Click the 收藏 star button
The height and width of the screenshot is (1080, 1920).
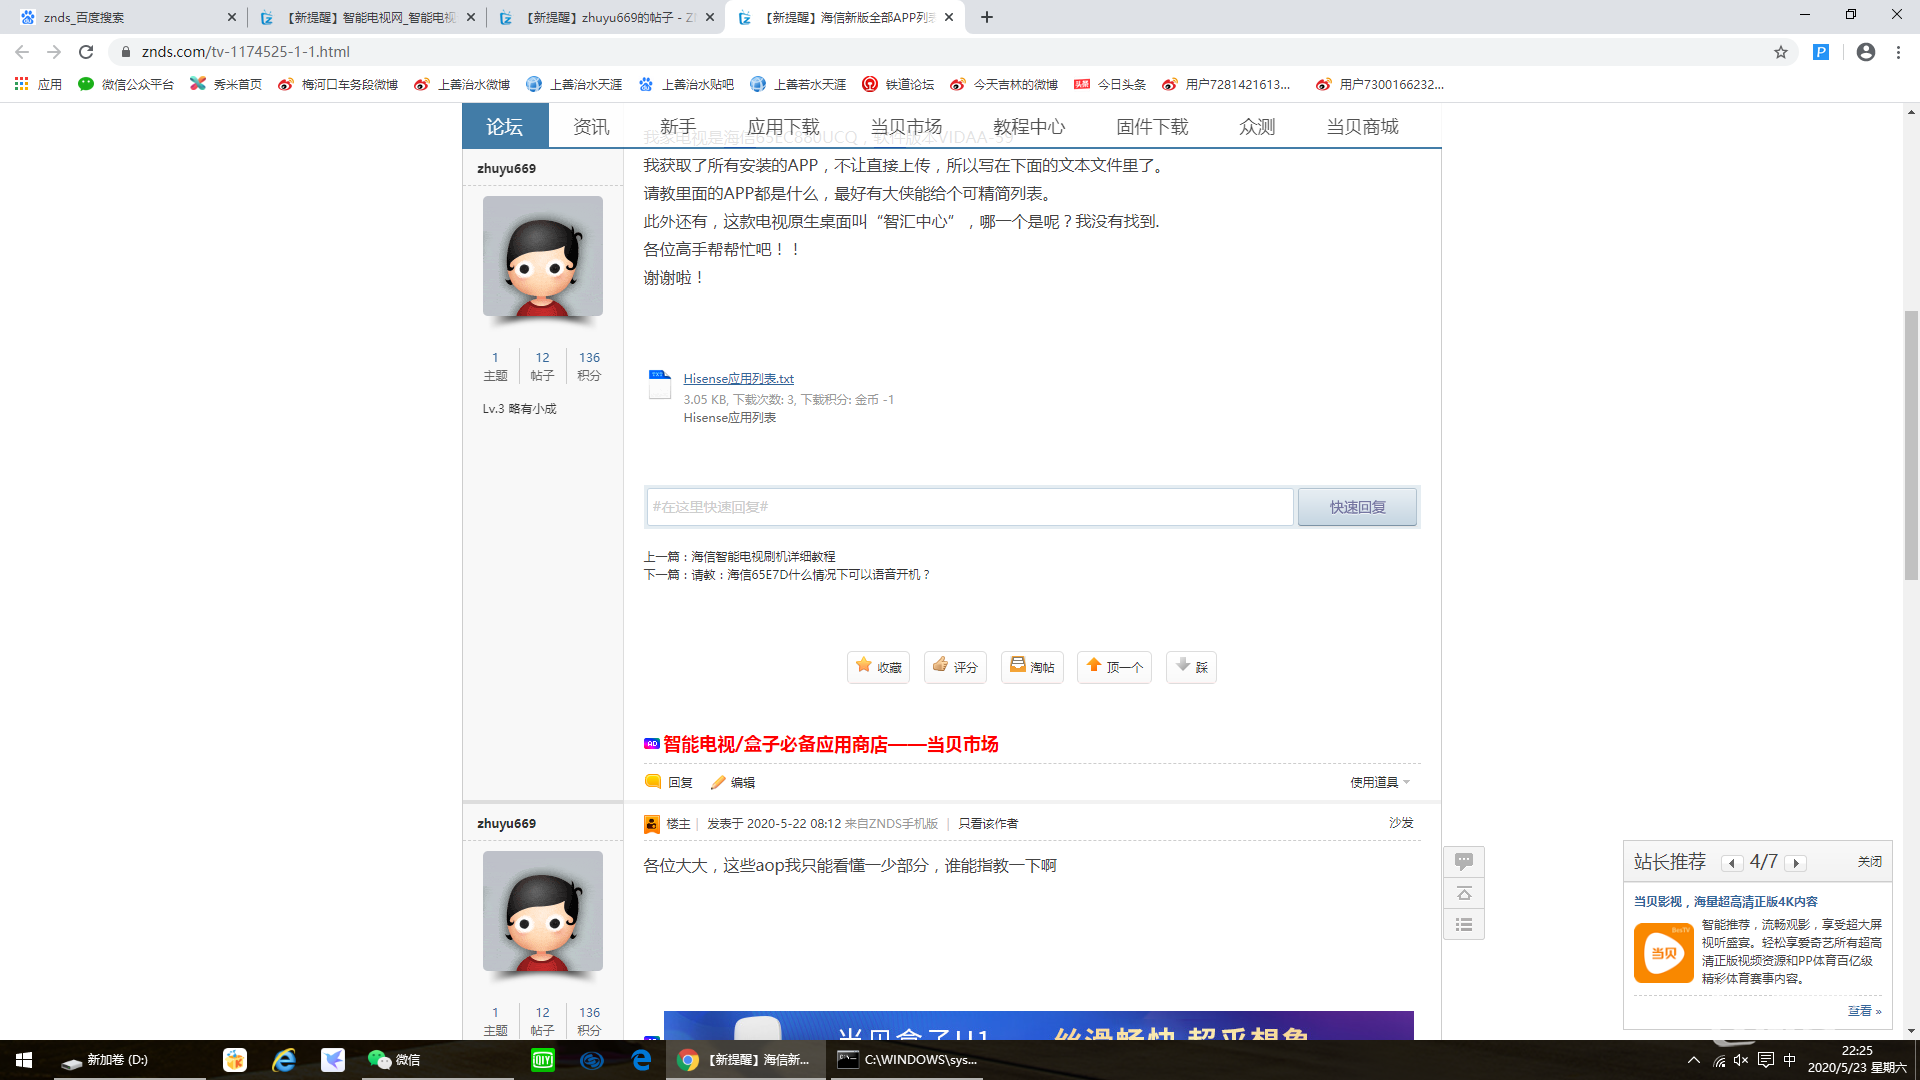coord(878,667)
